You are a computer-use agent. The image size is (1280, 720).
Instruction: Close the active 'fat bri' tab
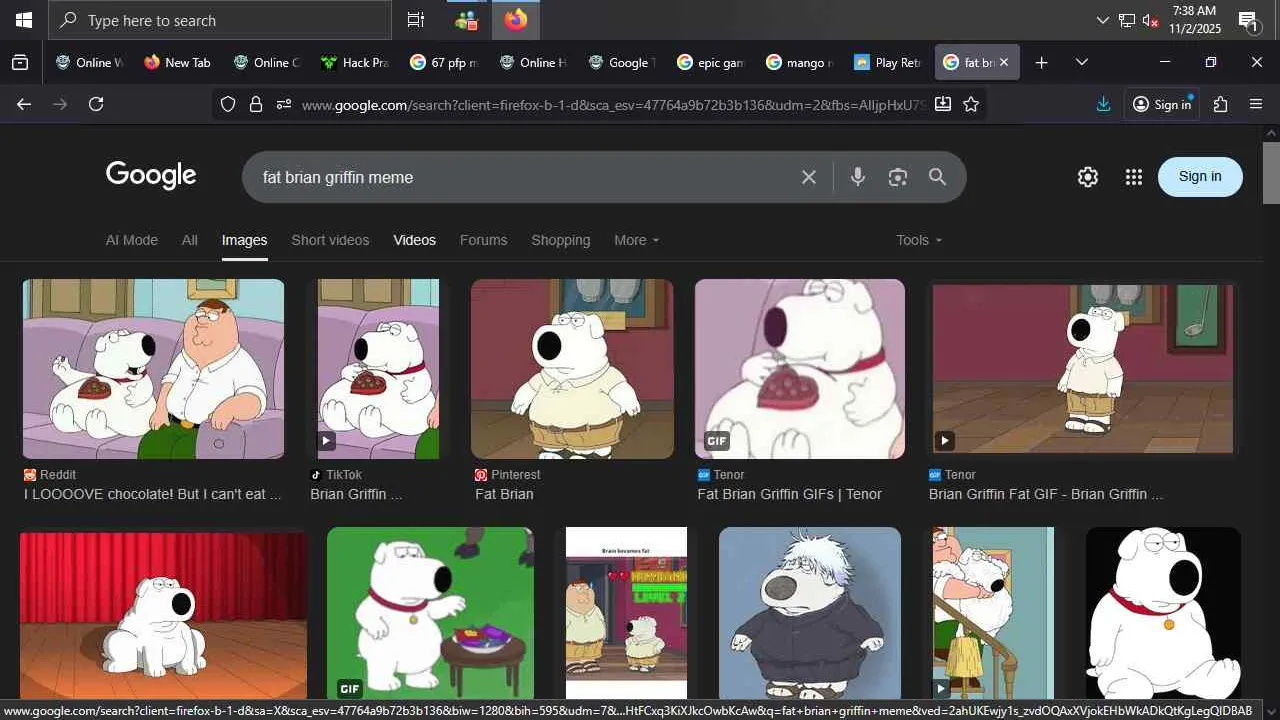click(1004, 62)
